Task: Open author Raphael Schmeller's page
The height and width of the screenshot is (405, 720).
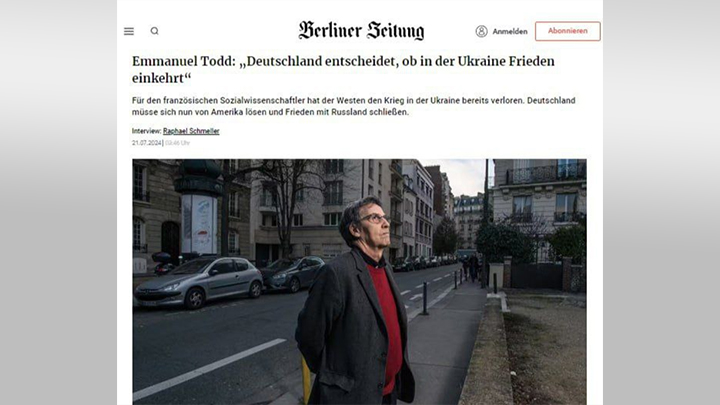Action: point(191,131)
